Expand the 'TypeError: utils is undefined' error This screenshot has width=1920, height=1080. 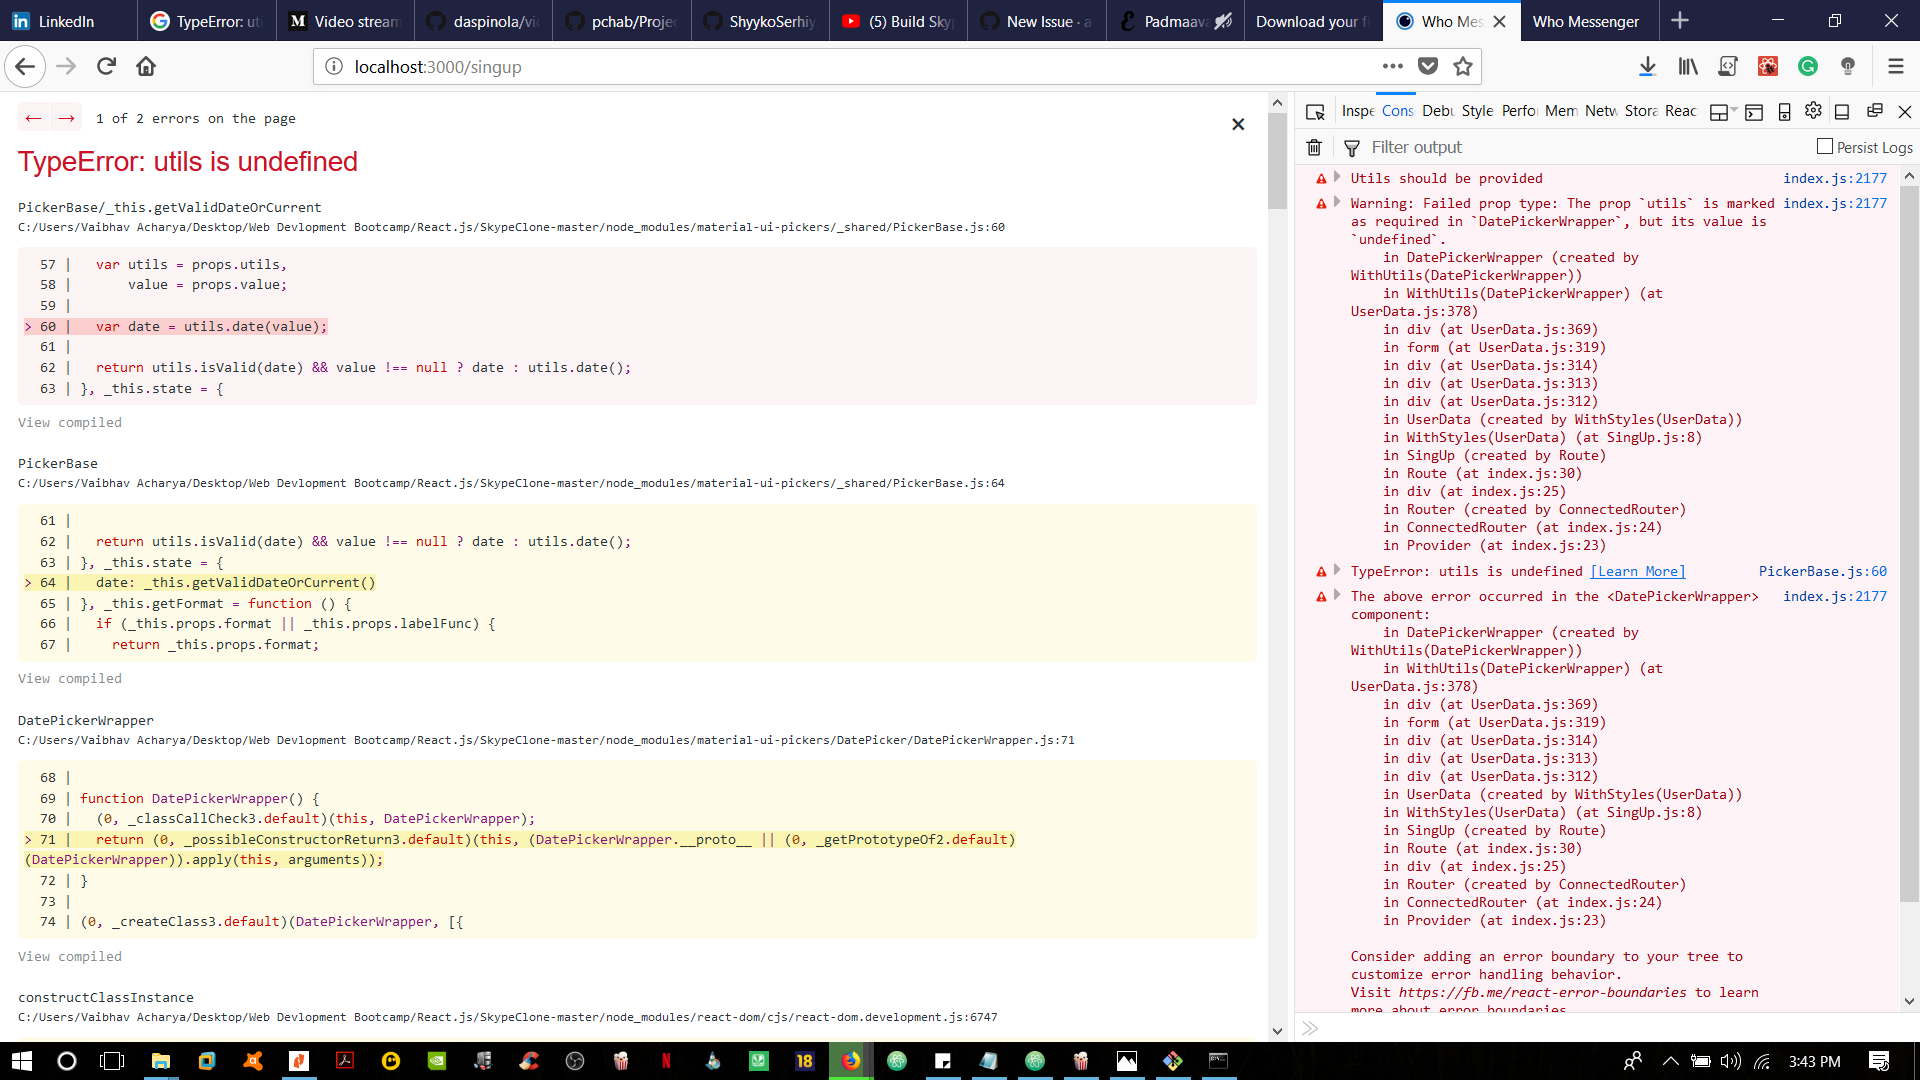point(1337,571)
